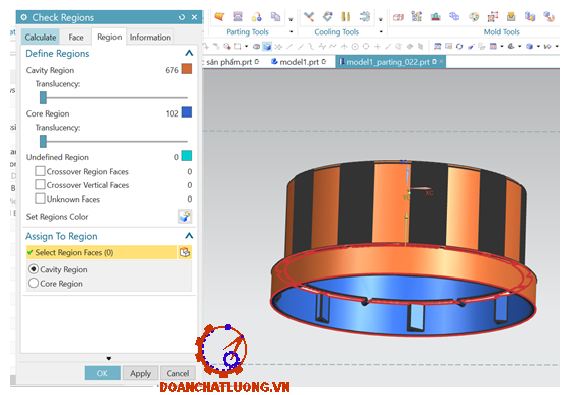Reset the Check Regions dialog with the circular arrow
This screenshot has height=395, width=582.
pos(182,17)
